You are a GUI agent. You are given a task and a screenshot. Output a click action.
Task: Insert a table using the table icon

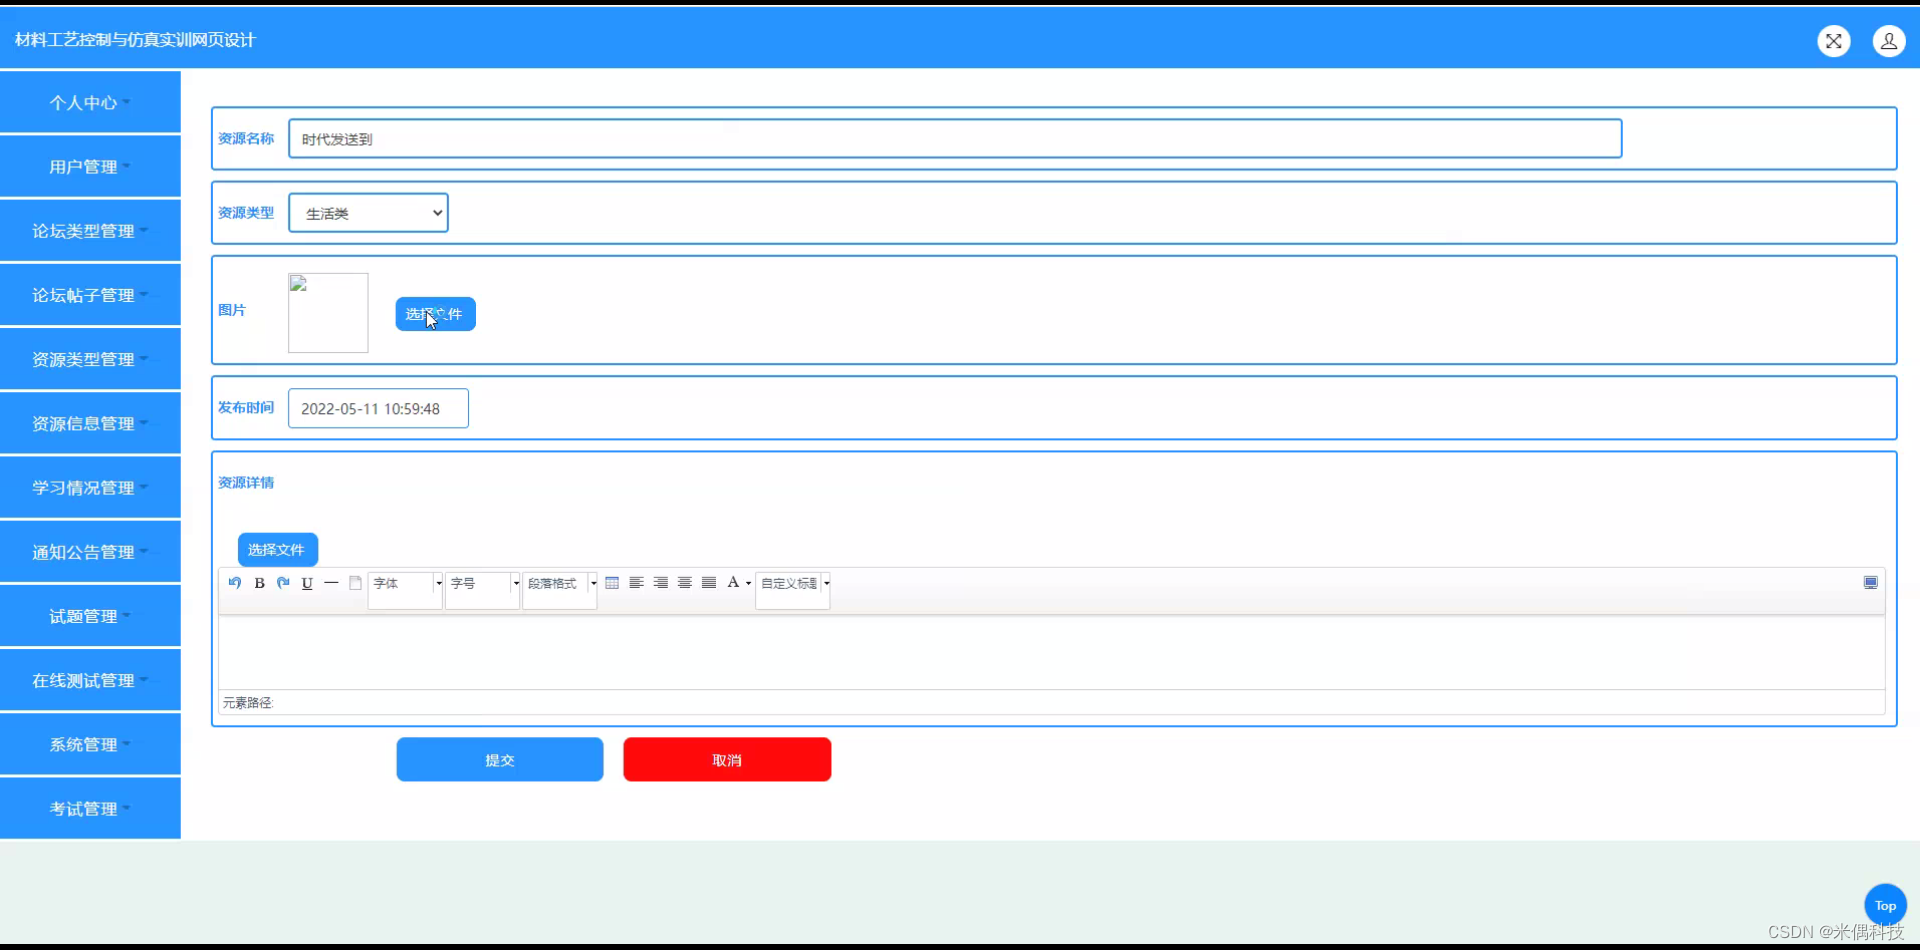click(612, 583)
